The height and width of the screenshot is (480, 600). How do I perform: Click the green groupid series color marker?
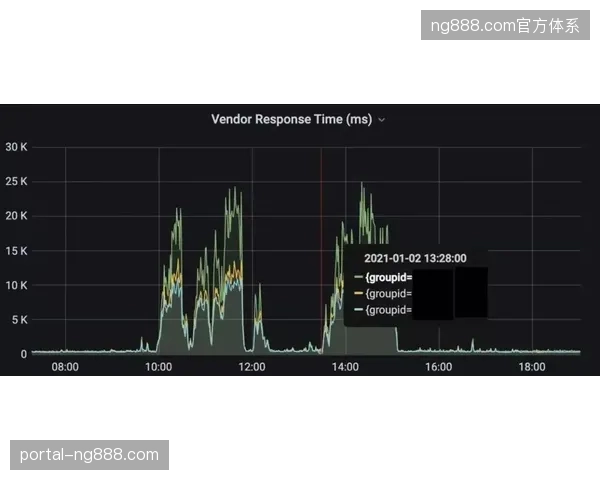(359, 277)
